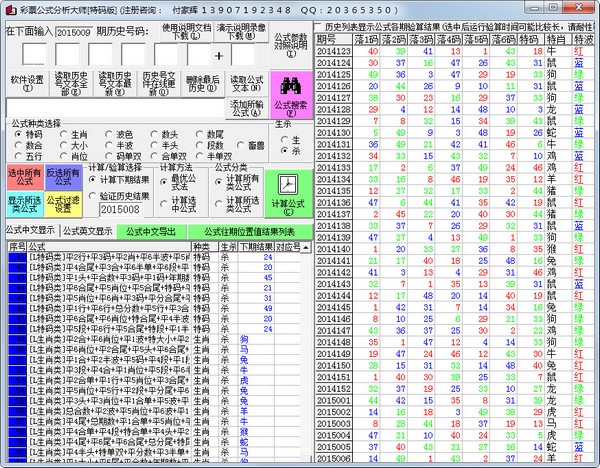This screenshot has width=600, height=468.
Task: Click the cyan 显示所选类公式 button
Action: click(25, 204)
